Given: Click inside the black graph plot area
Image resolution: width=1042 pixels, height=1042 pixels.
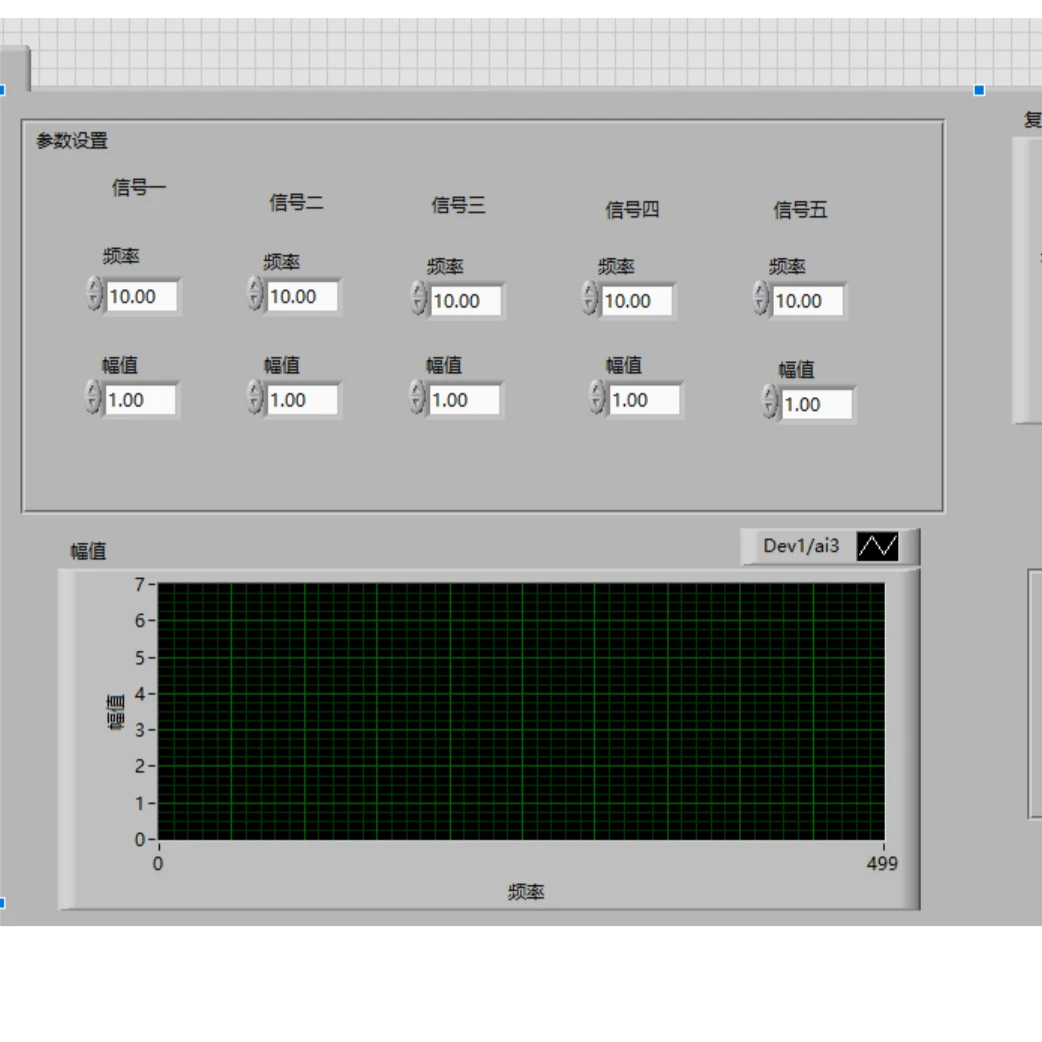Looking at the screenshot, I should pos(521,711).
